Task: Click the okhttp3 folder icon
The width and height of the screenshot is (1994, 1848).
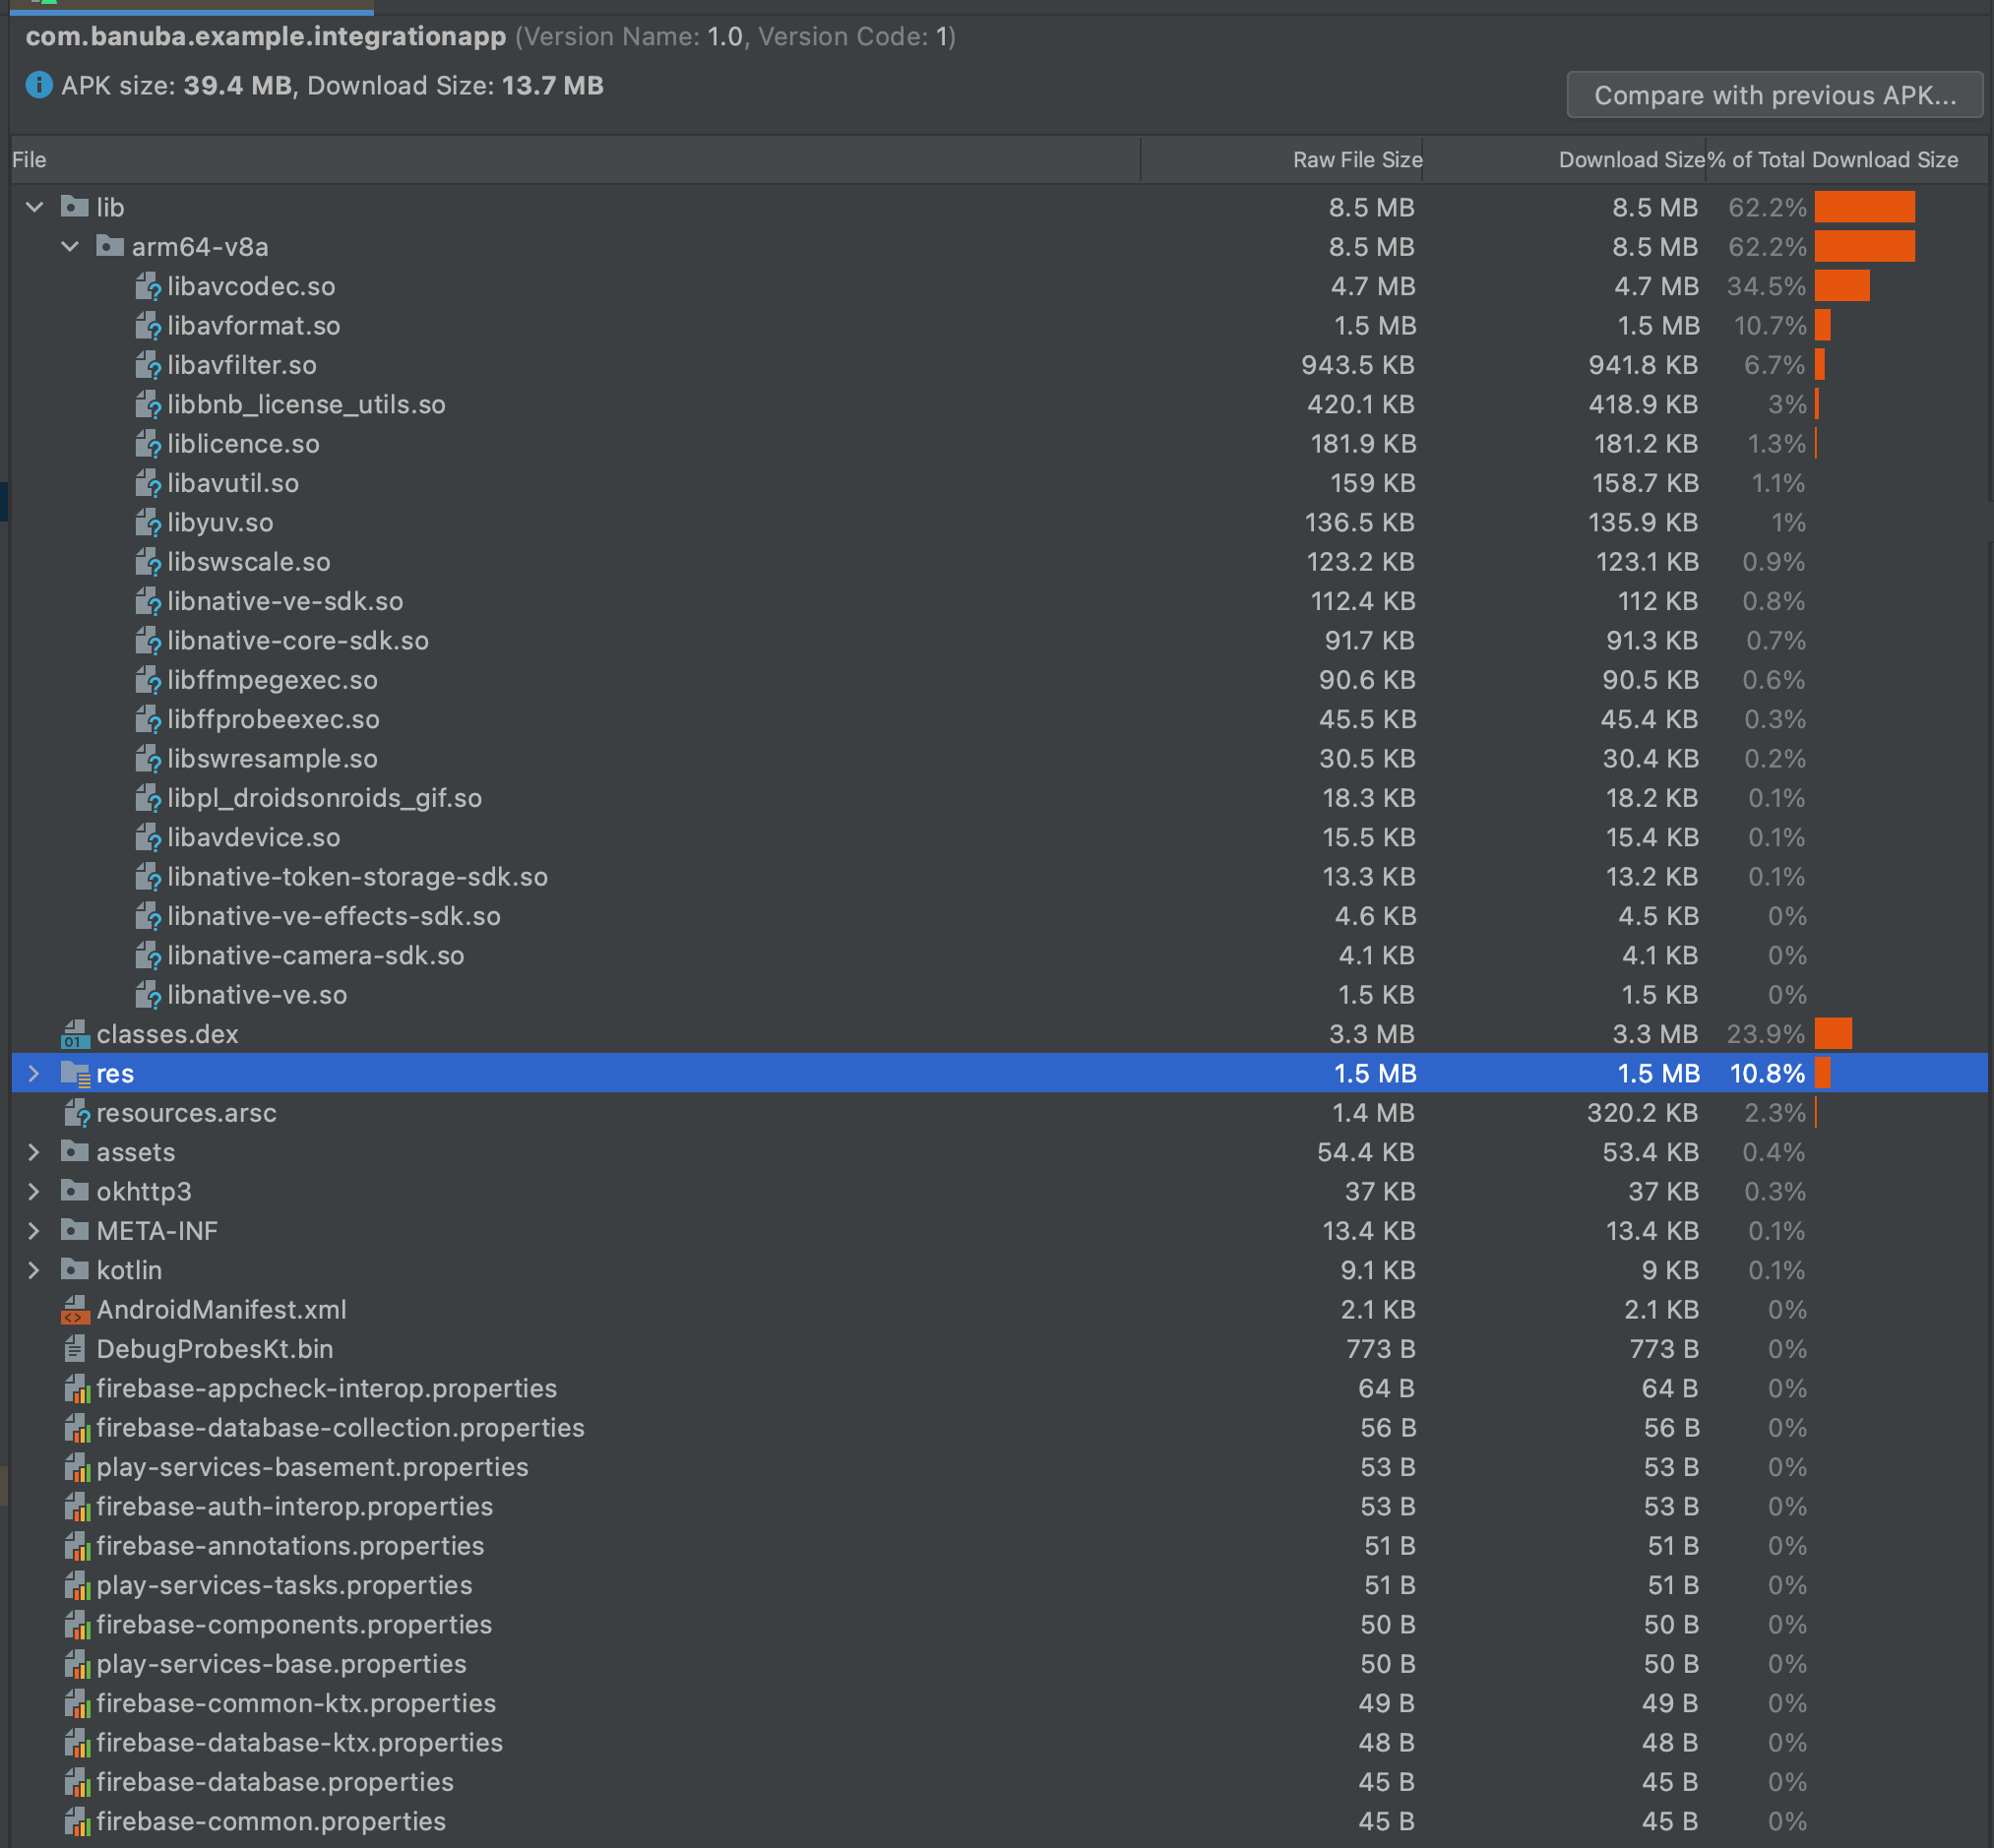Action: pyautogui.click(x=74, y=1191)
